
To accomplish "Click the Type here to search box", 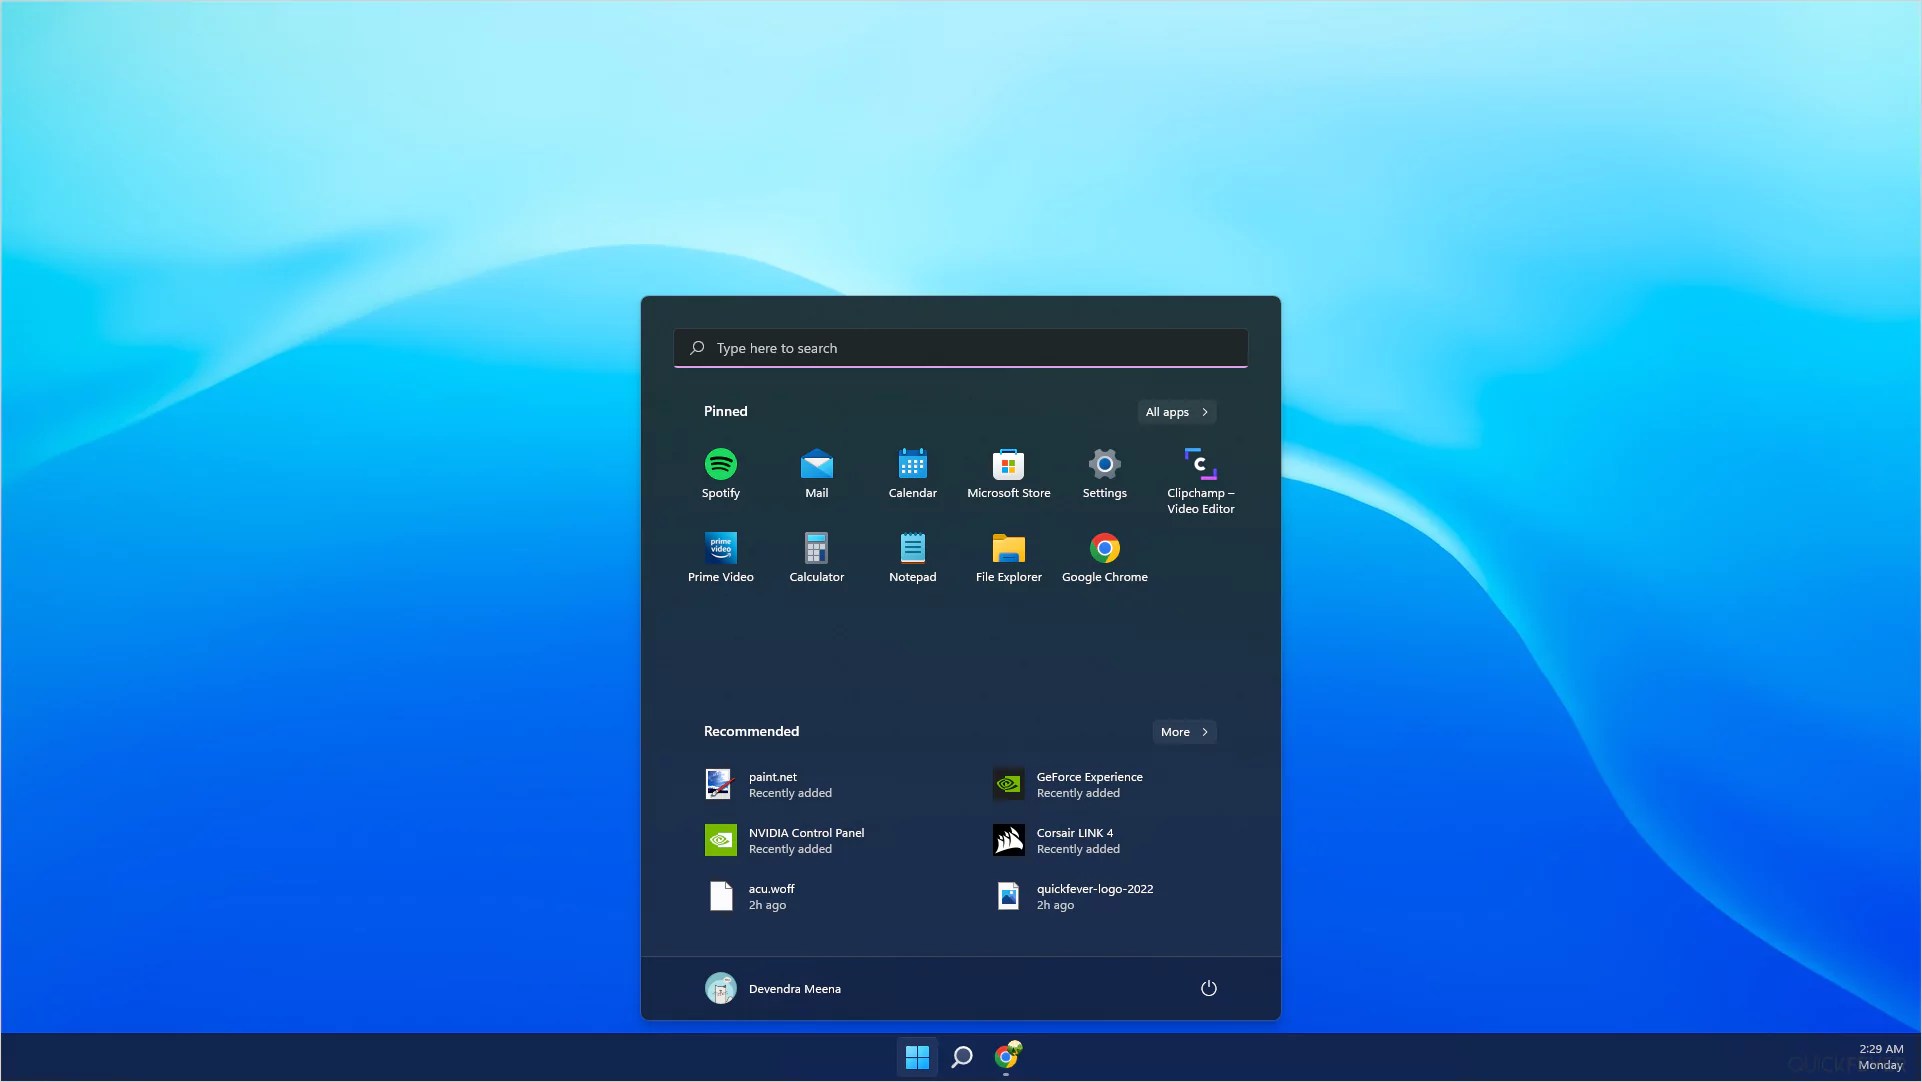I will [x=960, y=348].
